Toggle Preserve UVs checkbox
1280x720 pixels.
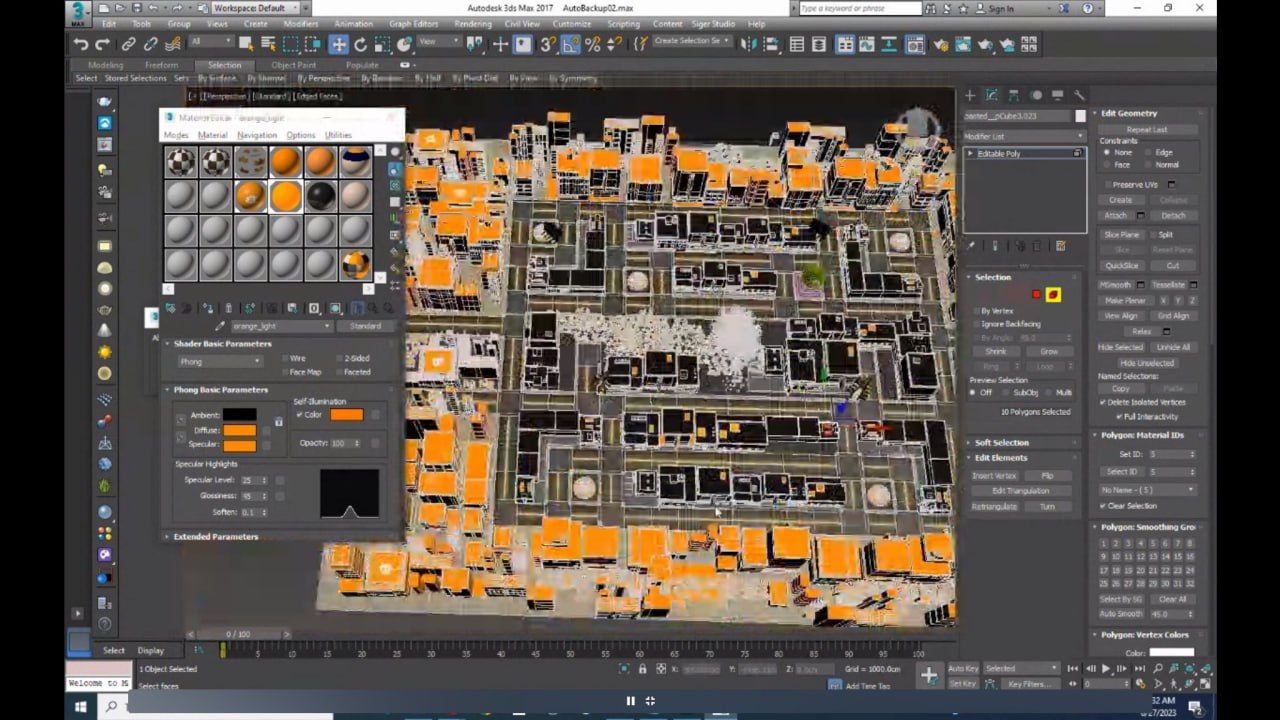coord(1108,185)
